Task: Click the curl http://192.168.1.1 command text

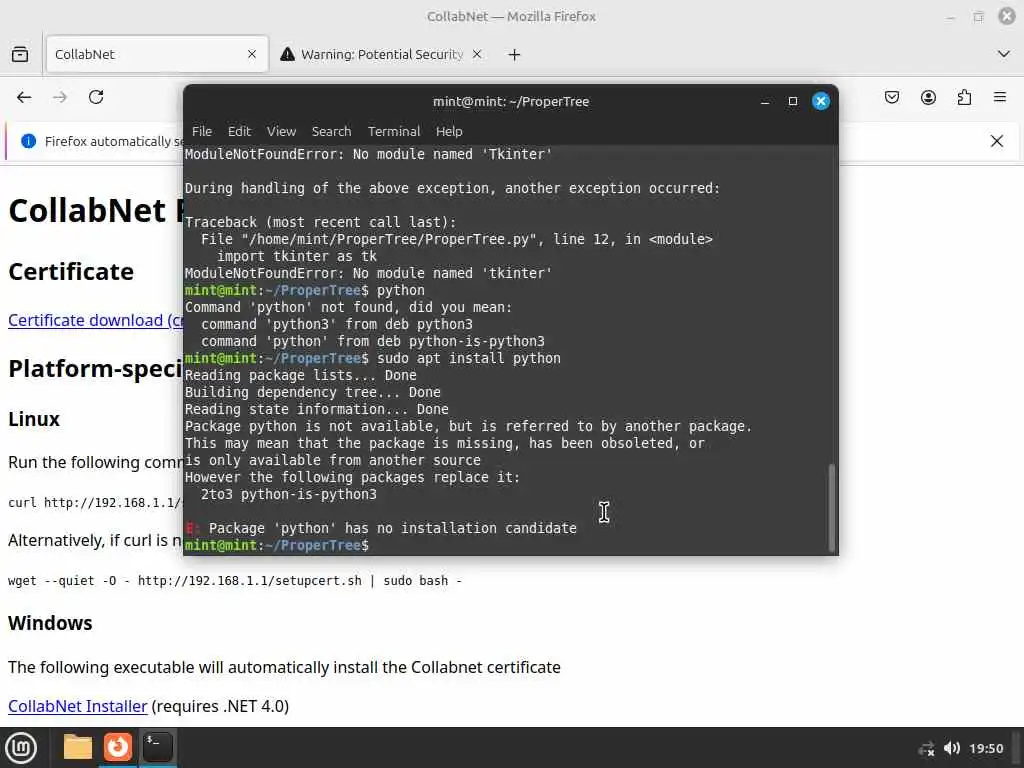Action: click(x=95, y=503)
